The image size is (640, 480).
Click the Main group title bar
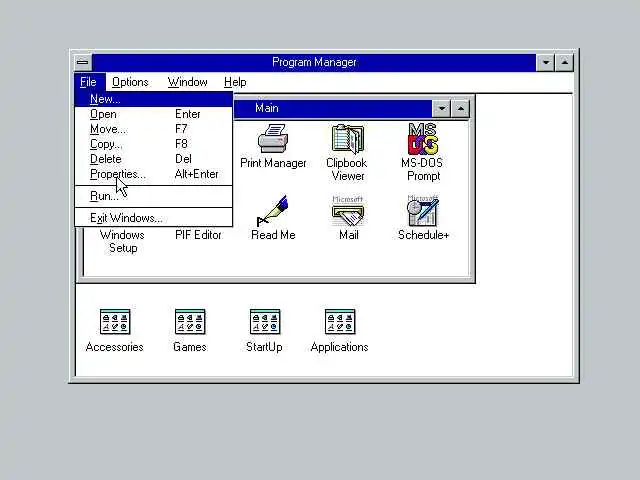[333, 109]
